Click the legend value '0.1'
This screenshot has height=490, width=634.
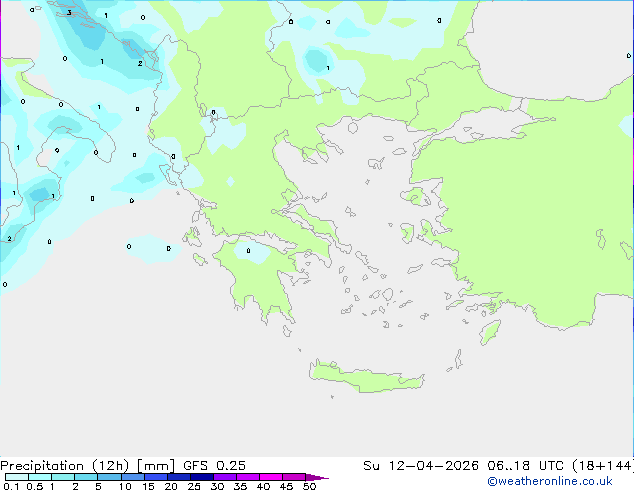click(11, 486)
